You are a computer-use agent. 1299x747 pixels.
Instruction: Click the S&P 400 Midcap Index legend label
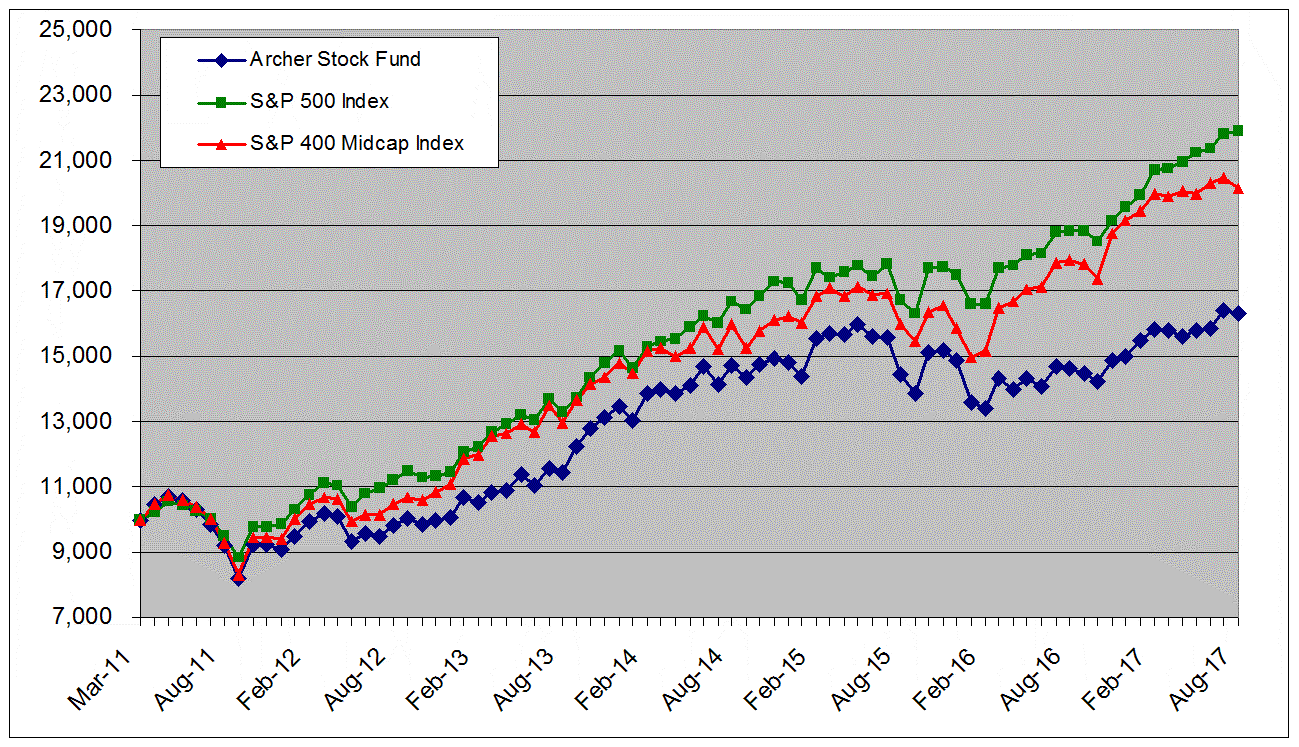(356, 143)
